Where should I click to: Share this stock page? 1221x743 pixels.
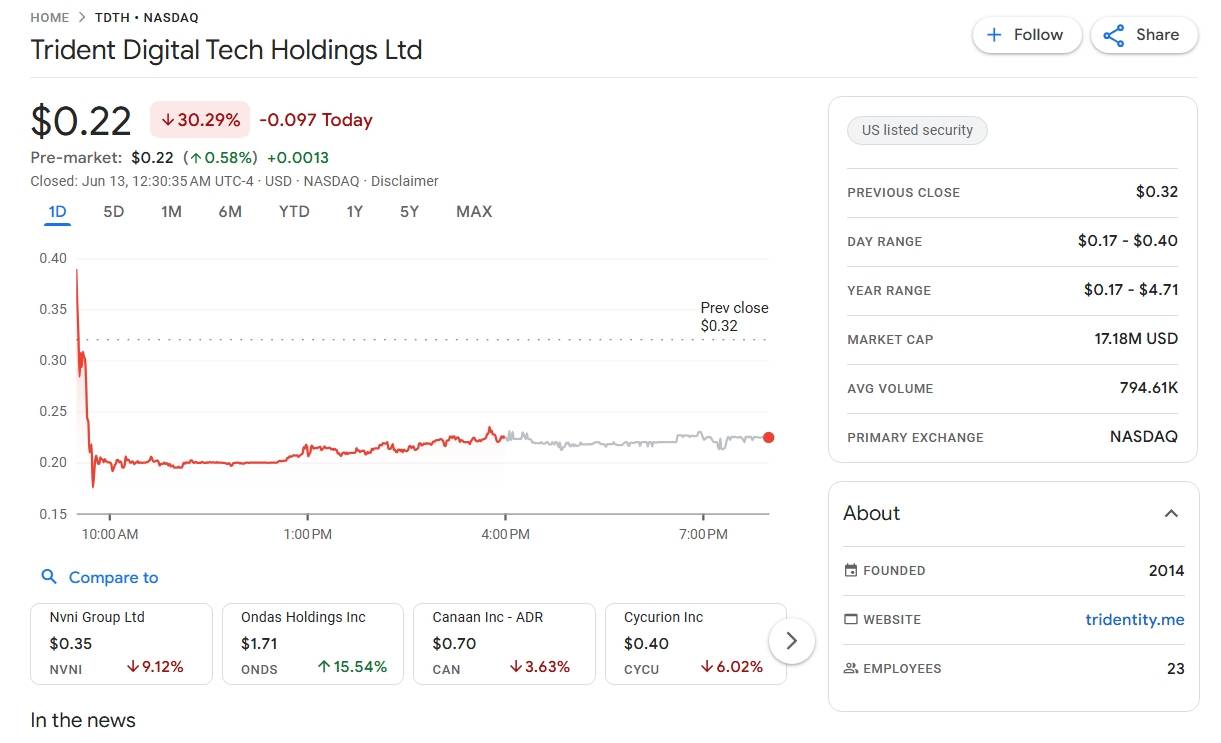click(x=1144, y=35)
